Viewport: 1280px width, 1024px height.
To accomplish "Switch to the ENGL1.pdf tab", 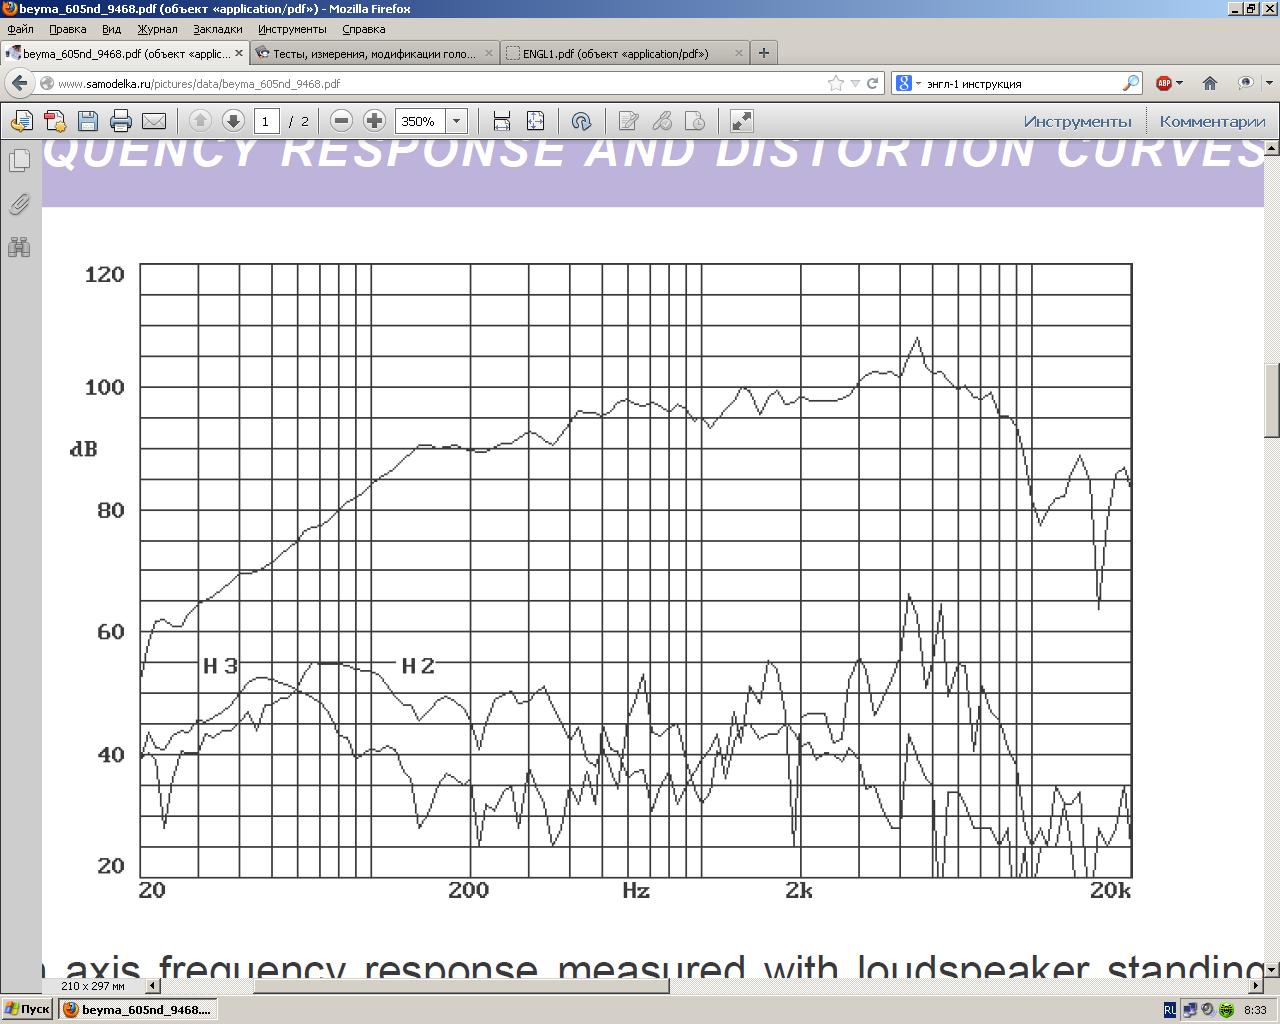I will [x=625, y=53].
